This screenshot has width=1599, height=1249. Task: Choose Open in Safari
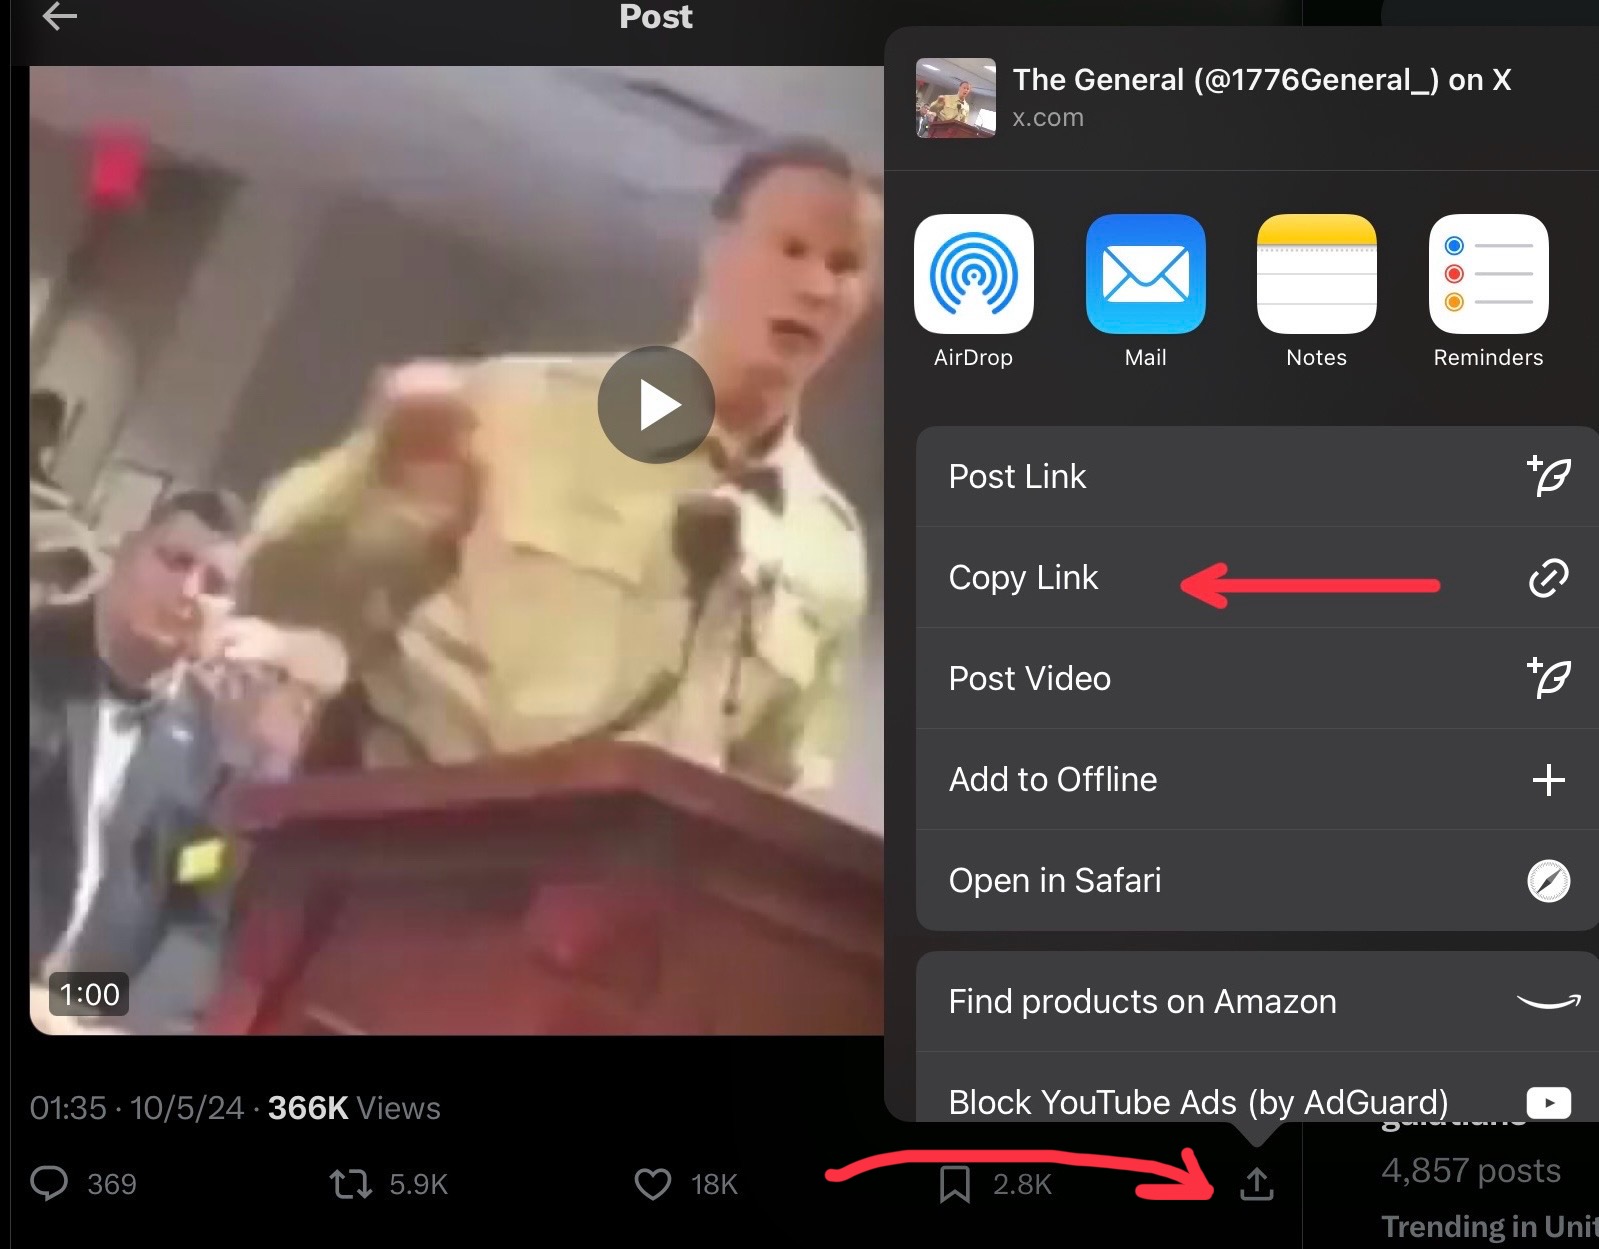tap(1257, 880)
